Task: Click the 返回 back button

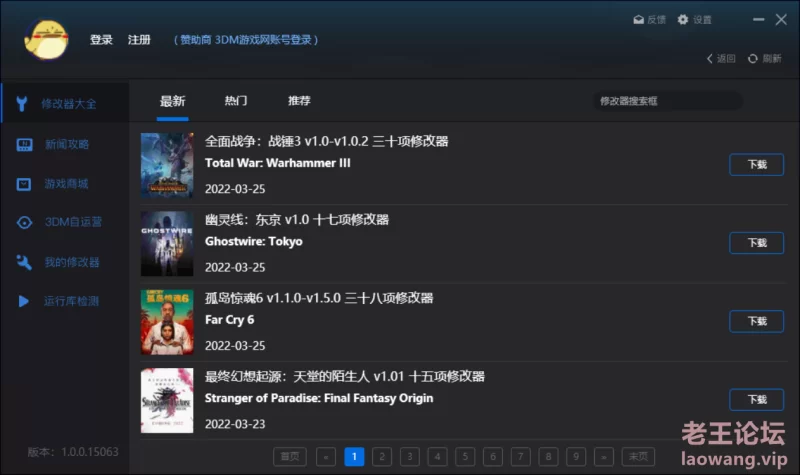Action: click(x=721, y=59)
